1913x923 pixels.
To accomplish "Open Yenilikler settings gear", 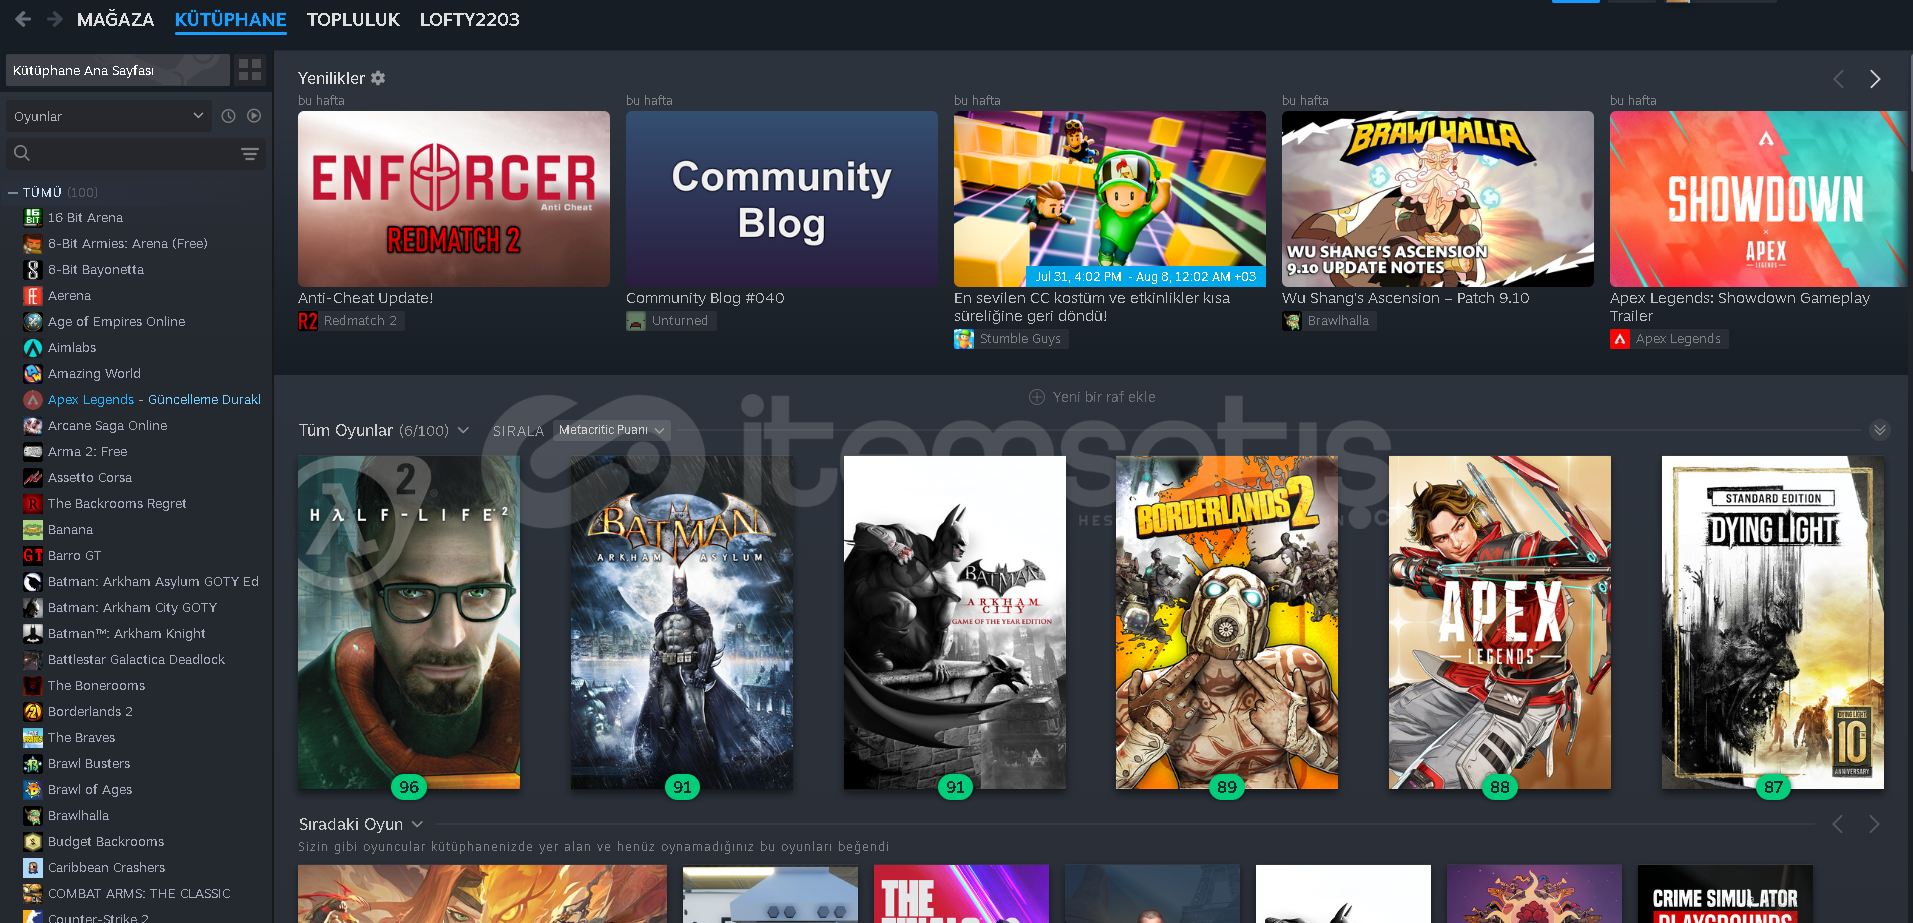I will [x=378, y=78].
